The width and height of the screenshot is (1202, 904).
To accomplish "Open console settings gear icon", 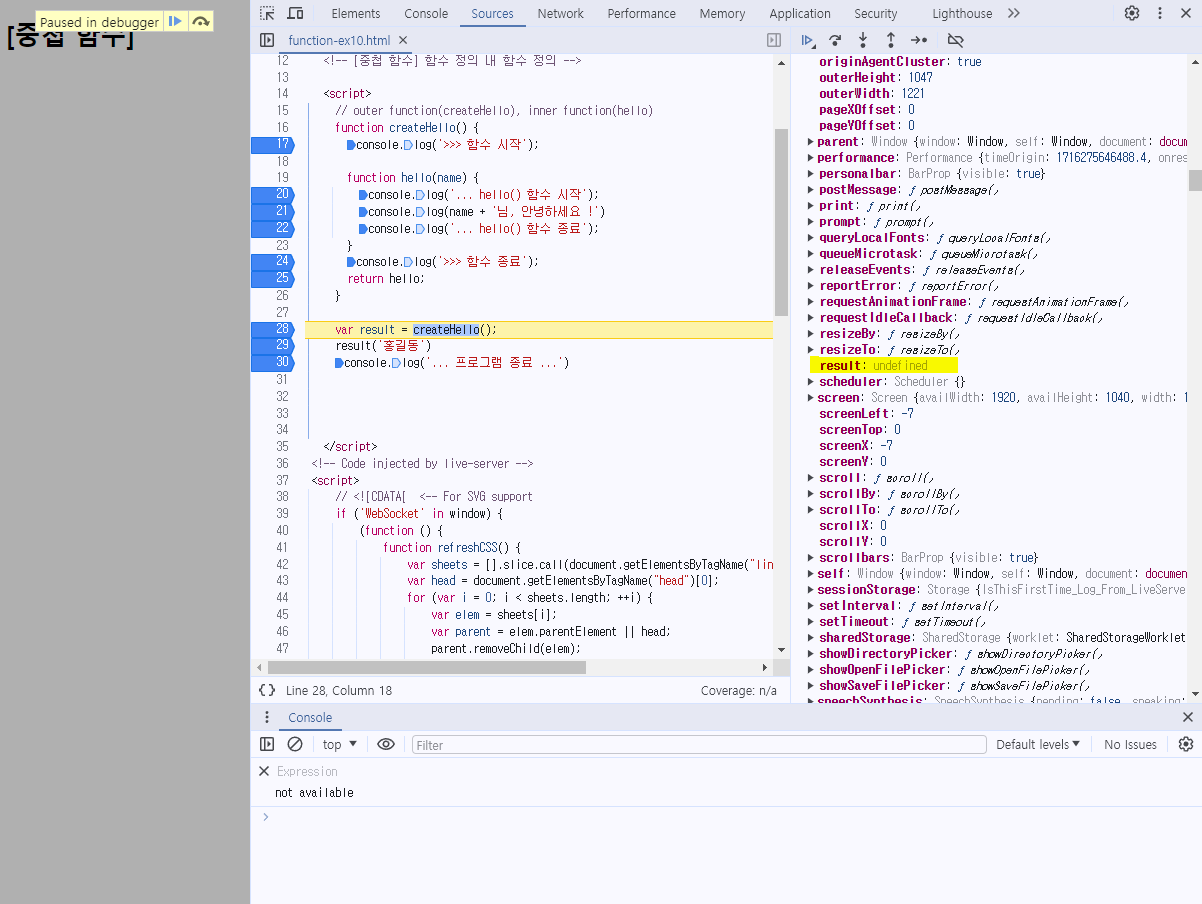I will pos(1186,744).
